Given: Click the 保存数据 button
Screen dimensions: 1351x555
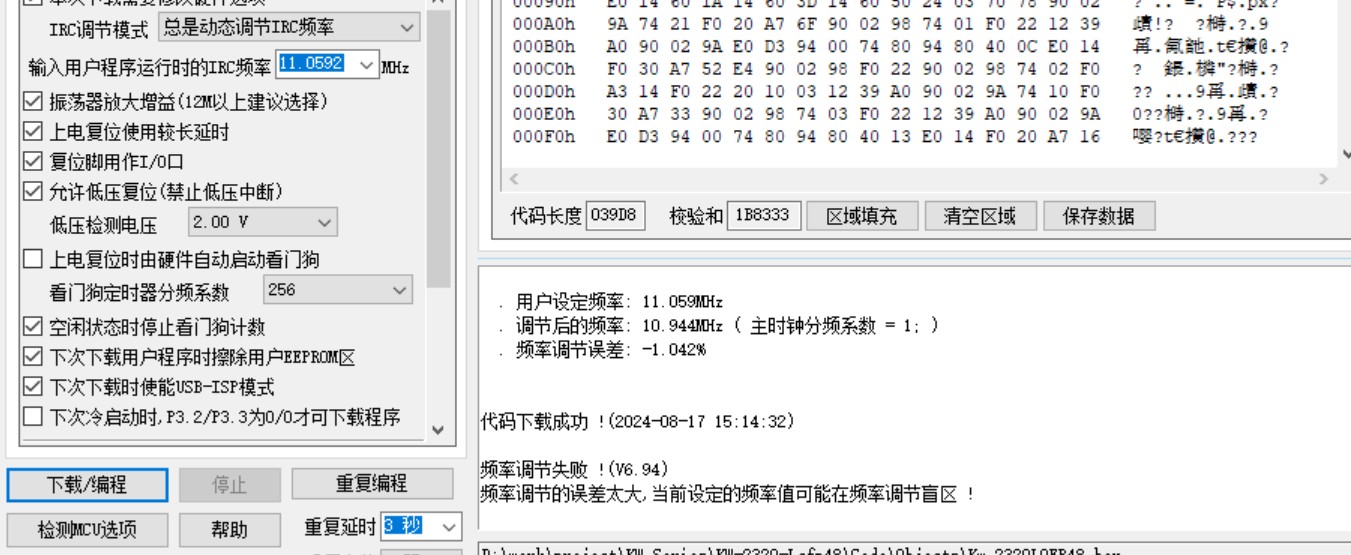Looking at the screenshot, I should click(x=1099, y=215).
